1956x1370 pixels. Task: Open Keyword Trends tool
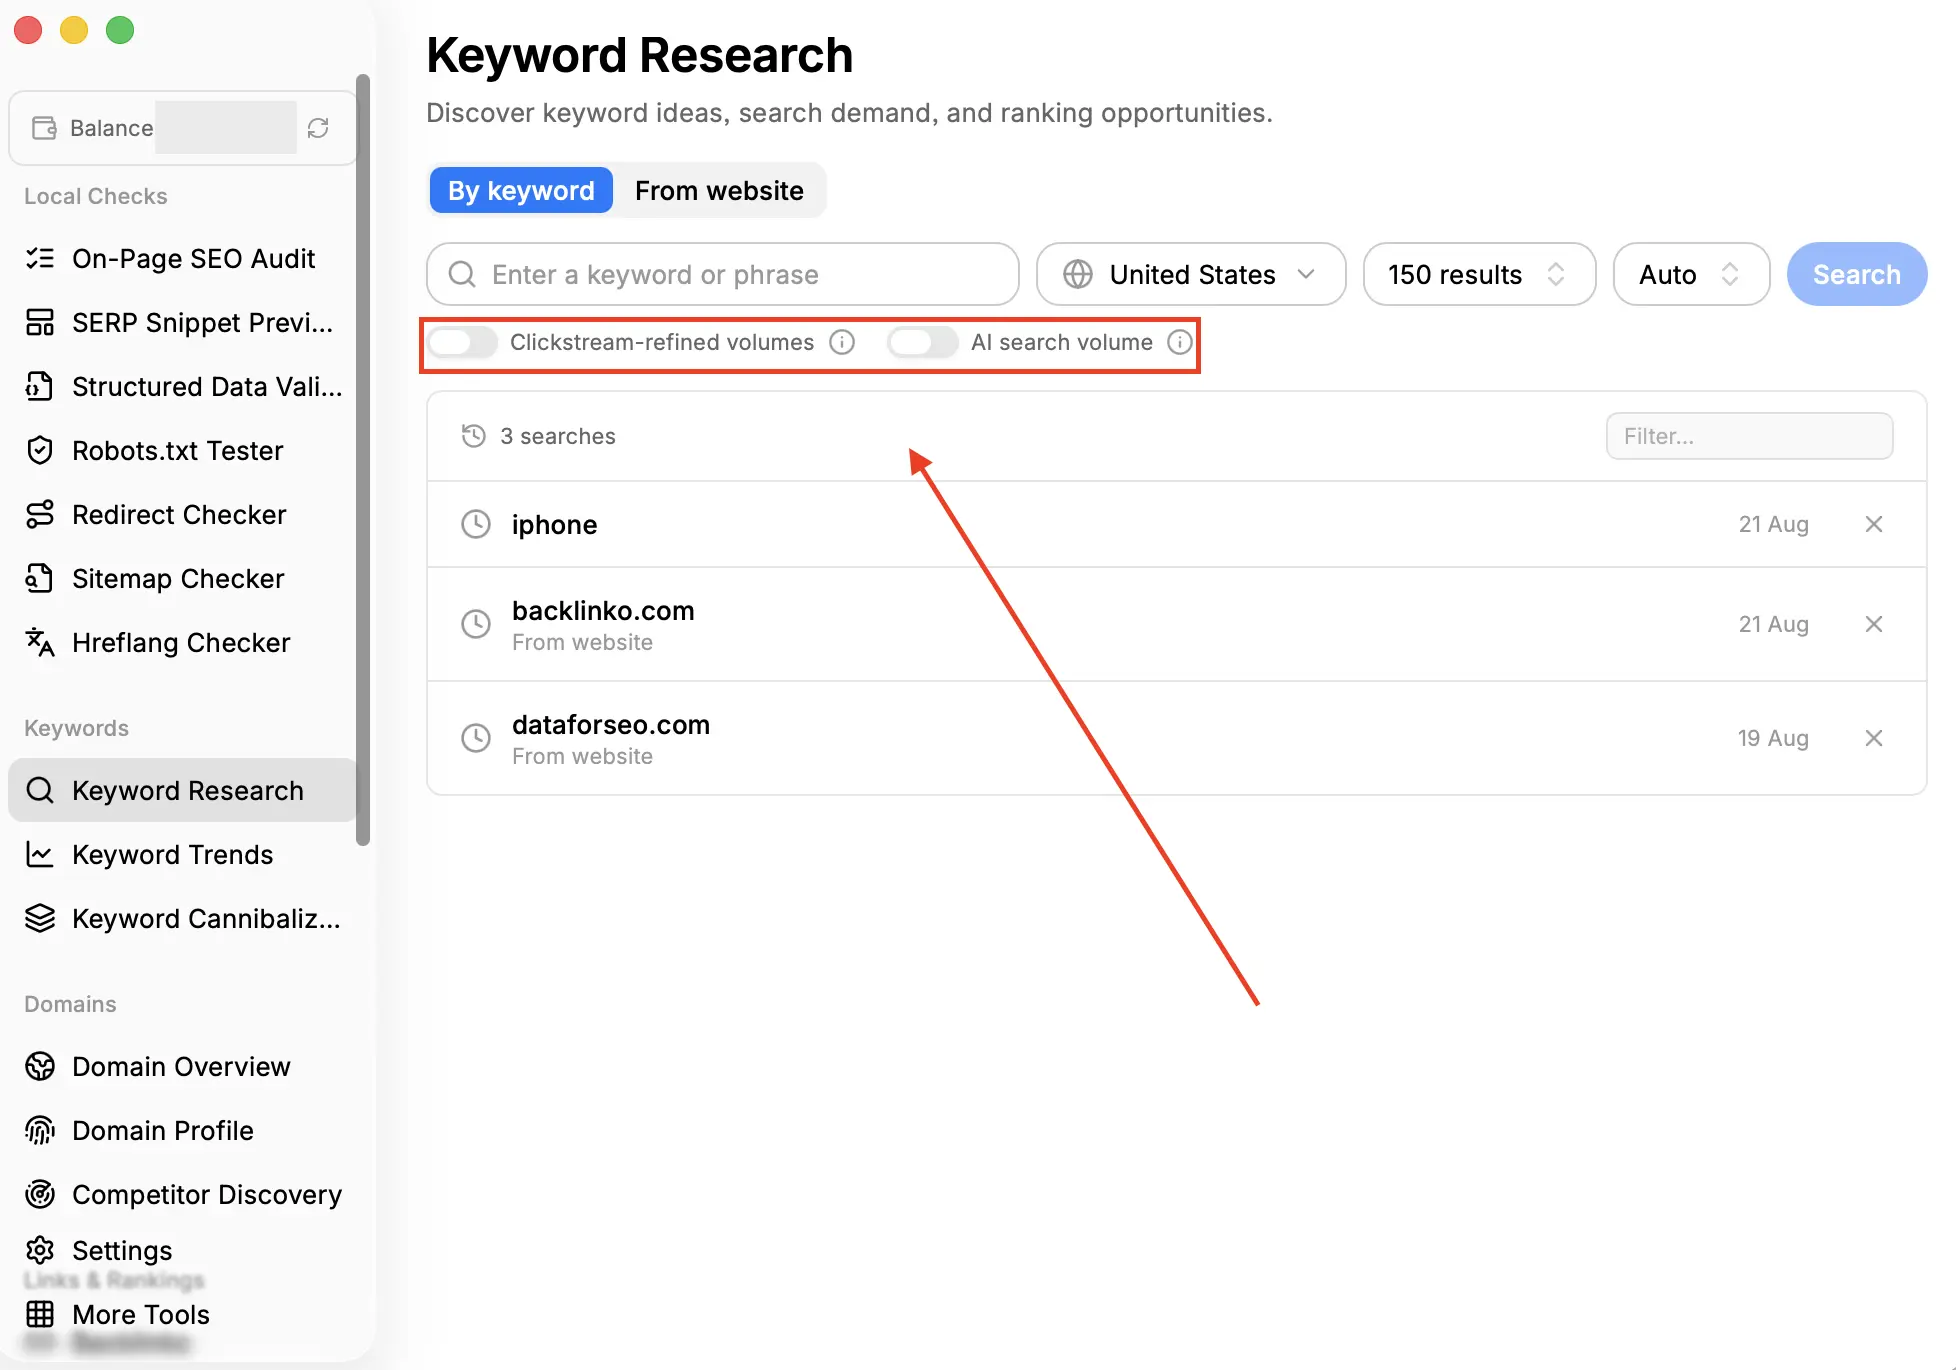point(182,855)
